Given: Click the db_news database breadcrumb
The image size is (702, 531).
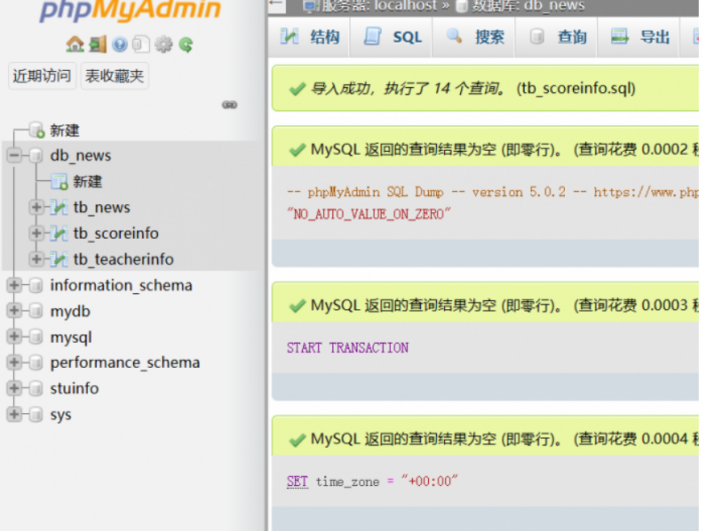Looking at the screenshot, I should click(x=554, y=5).
